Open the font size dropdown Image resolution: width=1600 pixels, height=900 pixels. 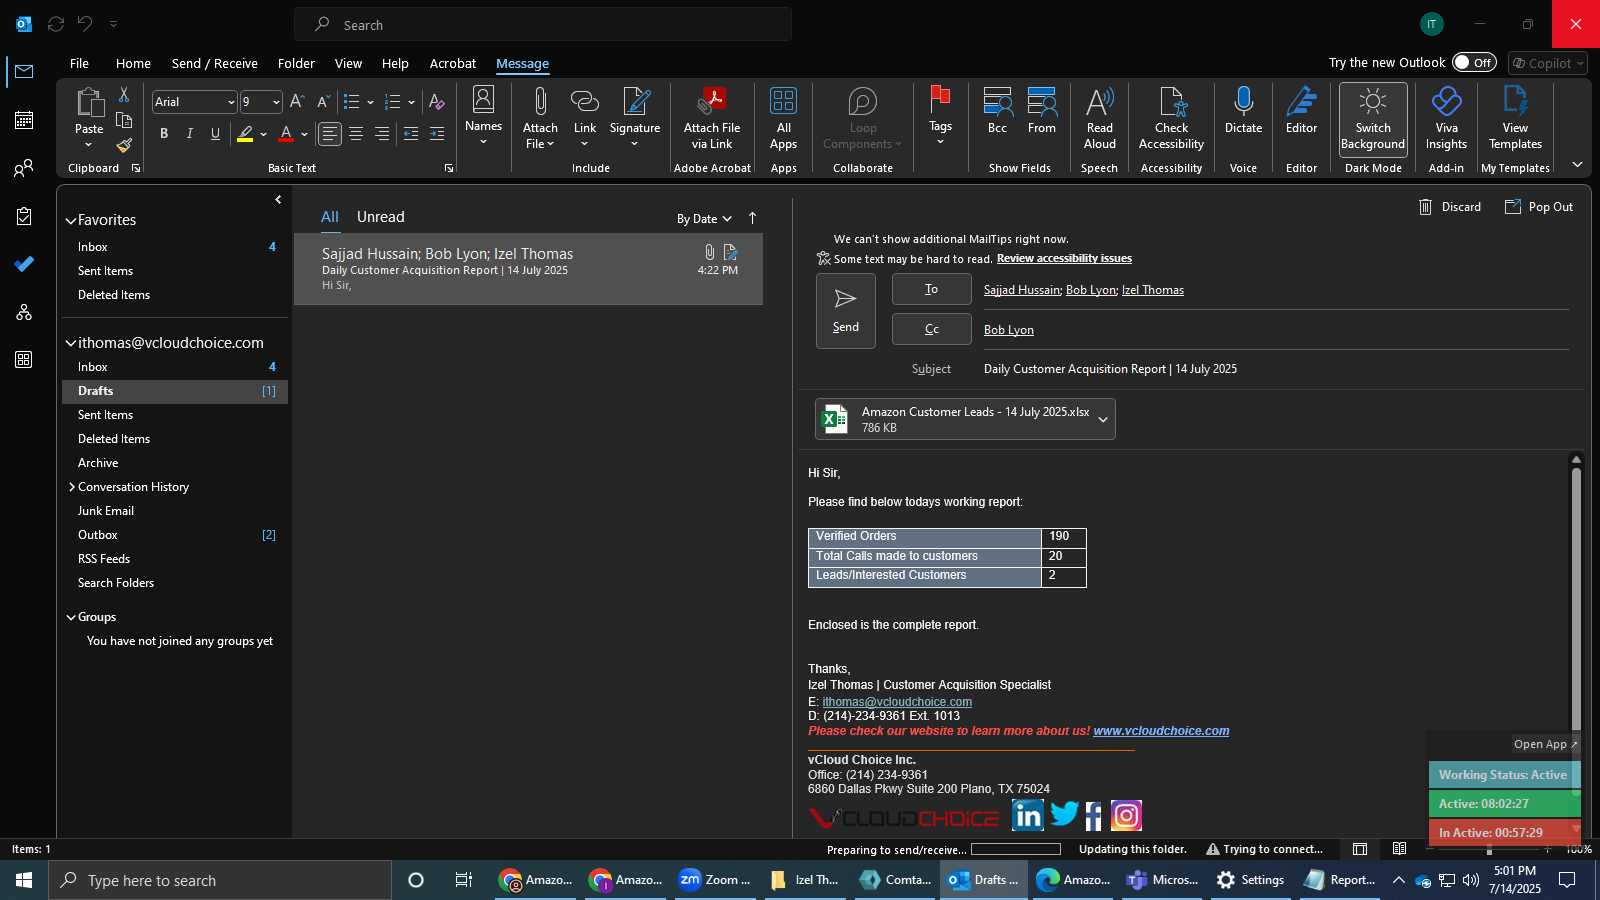(x=276, y=102)
